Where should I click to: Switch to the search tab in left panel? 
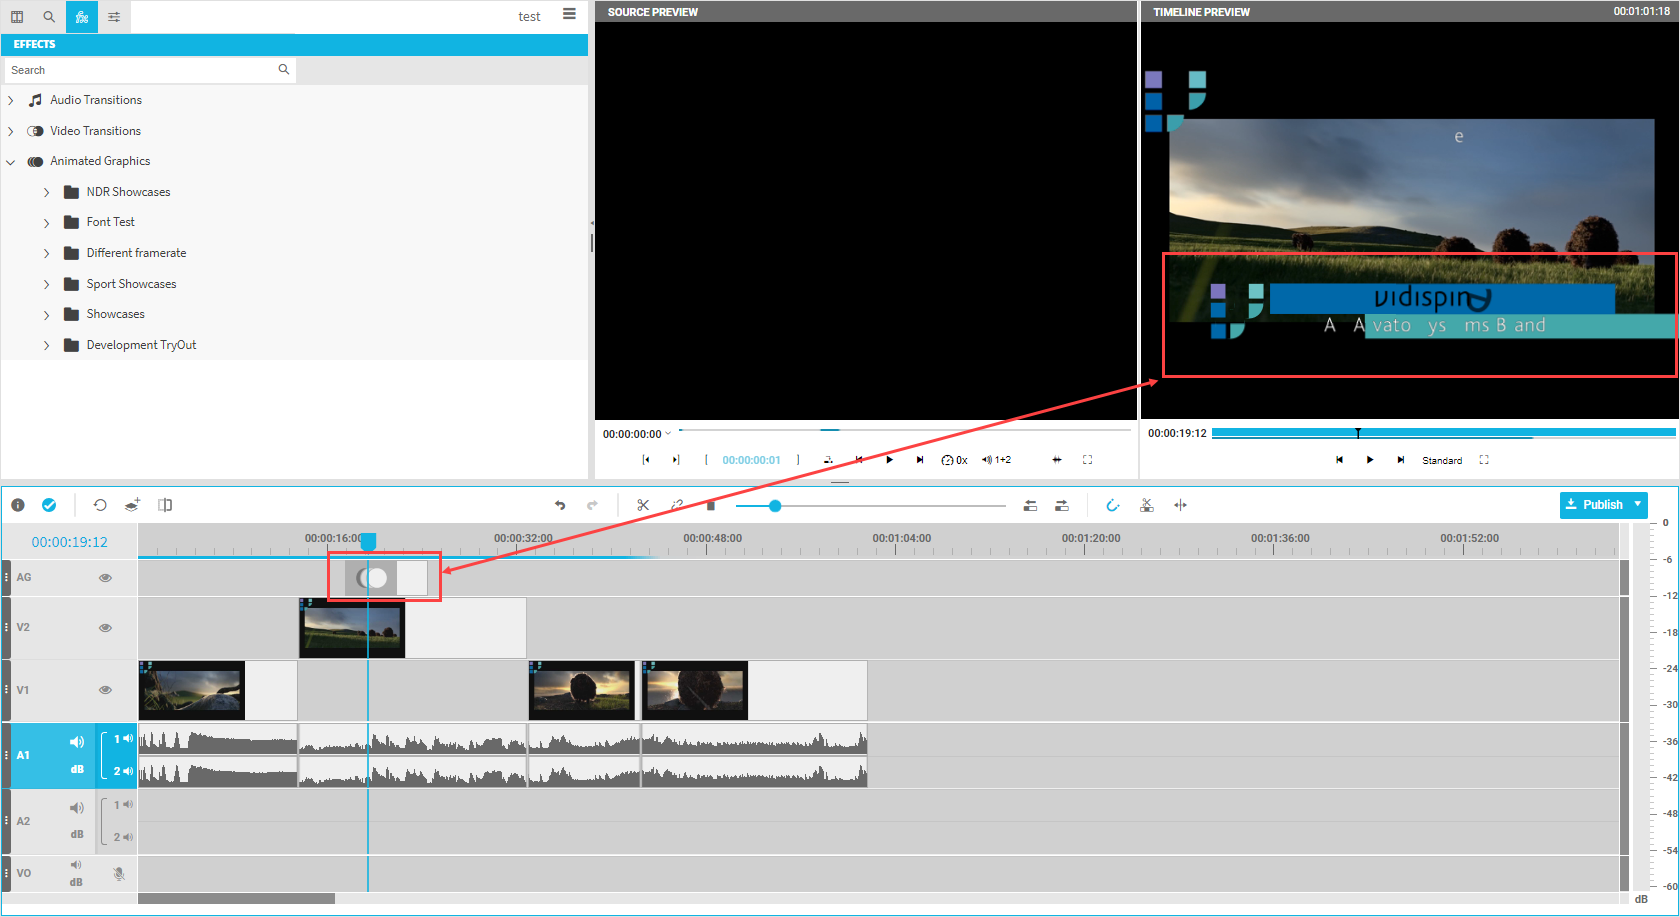pyautogui.click(x=49, y=17)
